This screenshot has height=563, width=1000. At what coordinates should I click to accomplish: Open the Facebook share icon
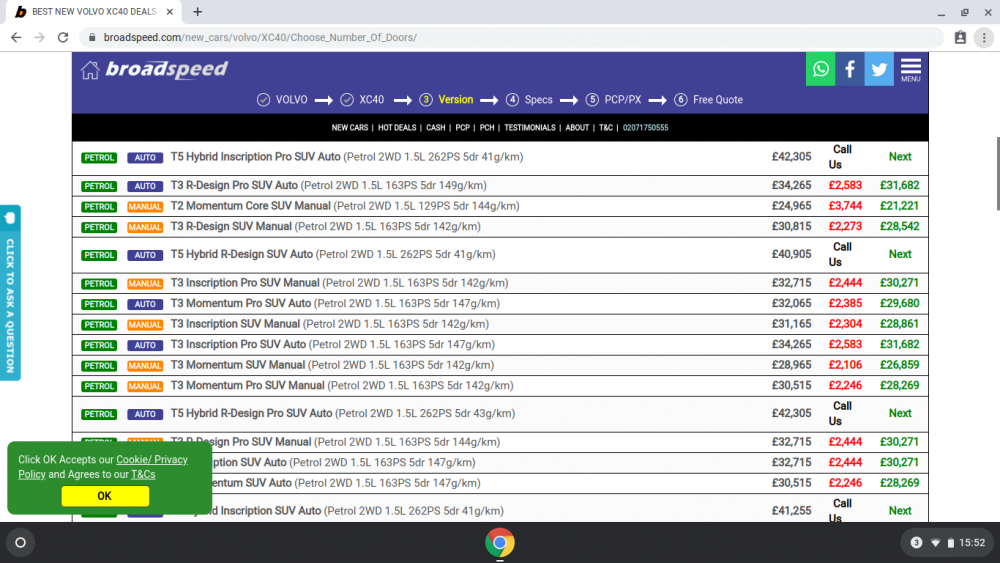849,69
